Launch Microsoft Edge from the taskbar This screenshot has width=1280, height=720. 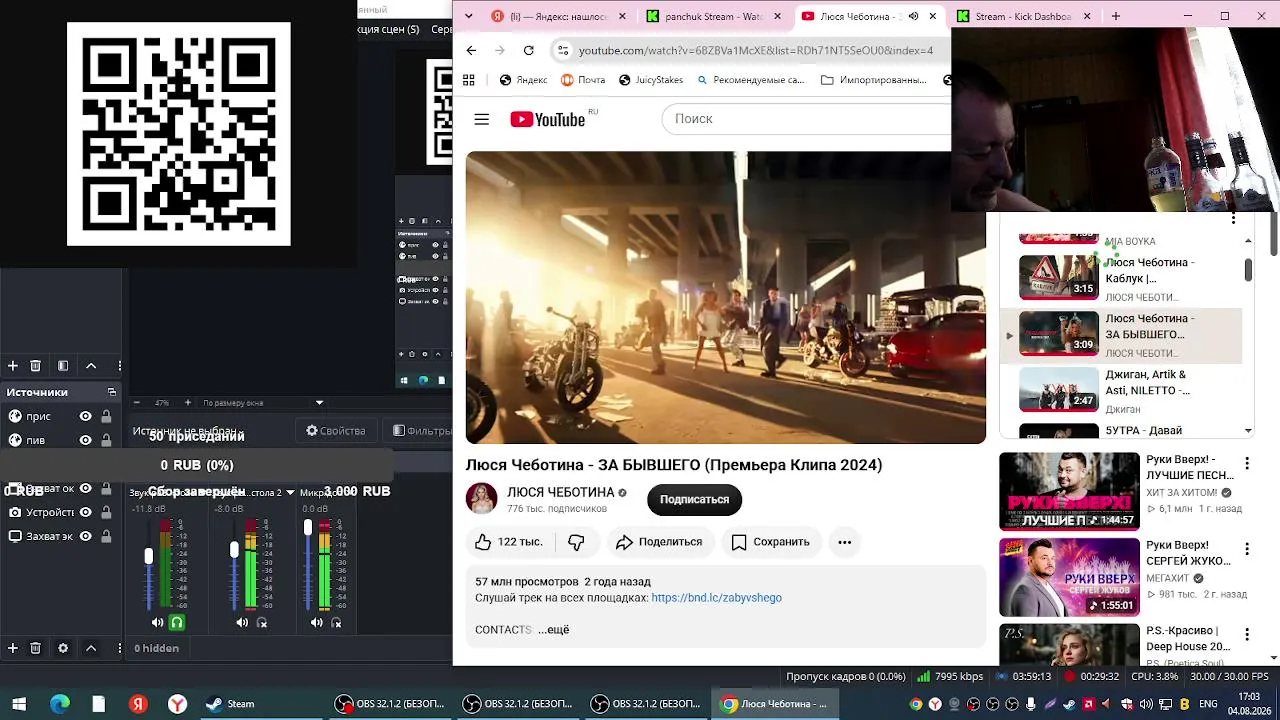[60, 704]
